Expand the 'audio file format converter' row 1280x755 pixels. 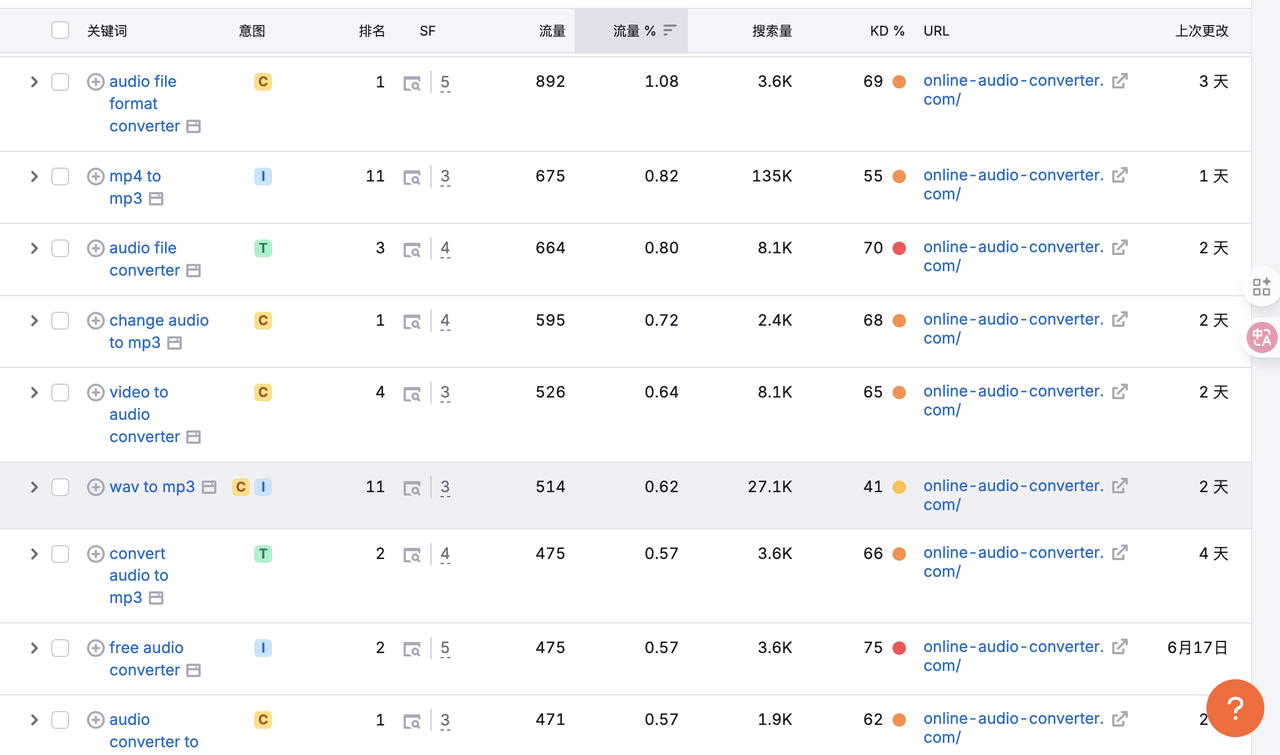pos(34,82)
